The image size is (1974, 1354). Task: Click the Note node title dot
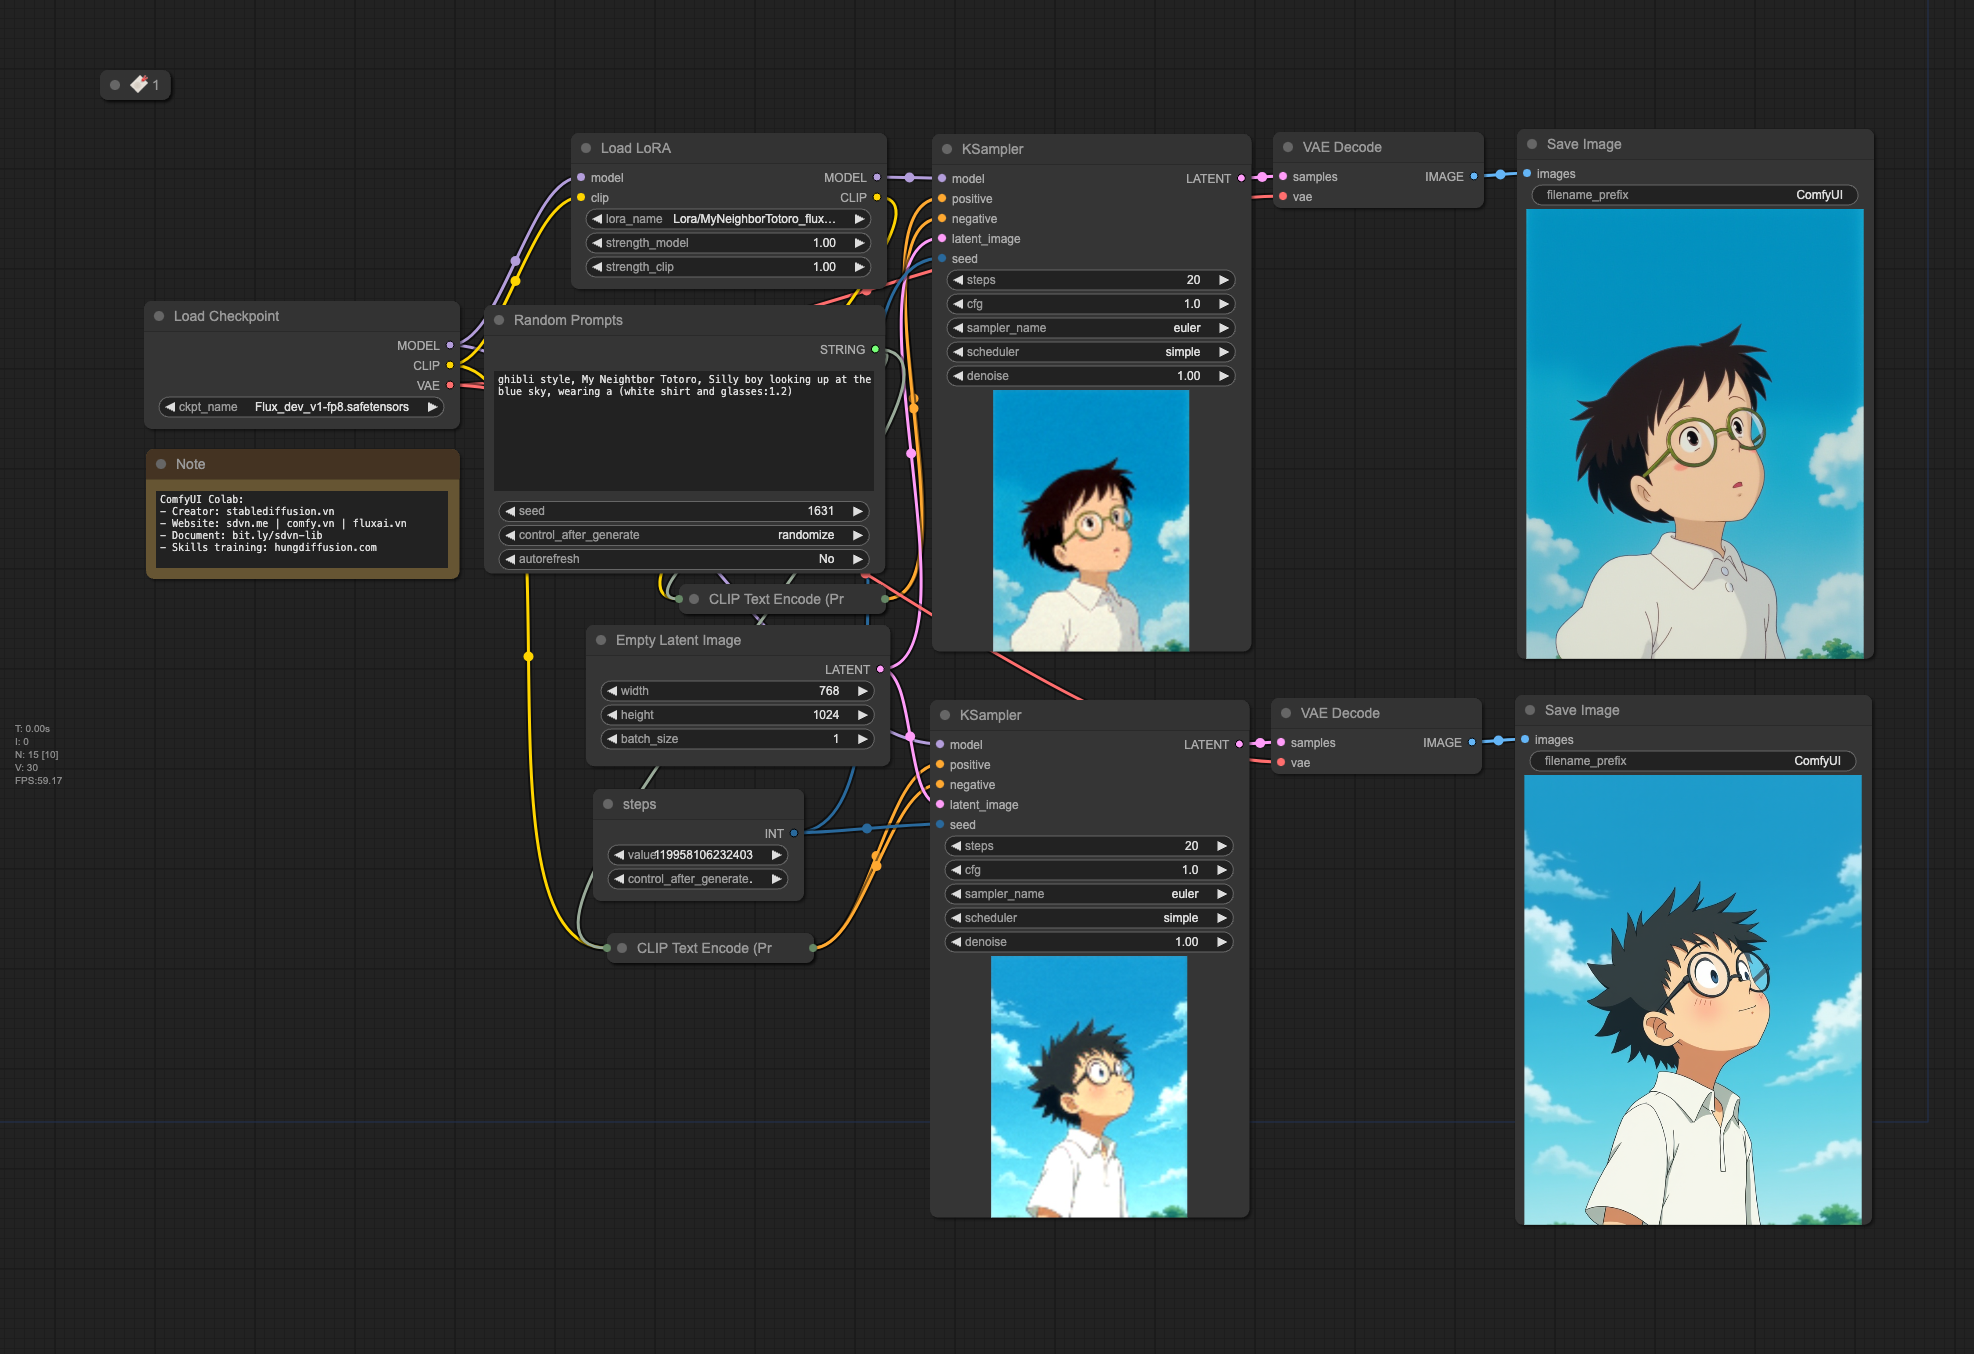tap(161, 464)
